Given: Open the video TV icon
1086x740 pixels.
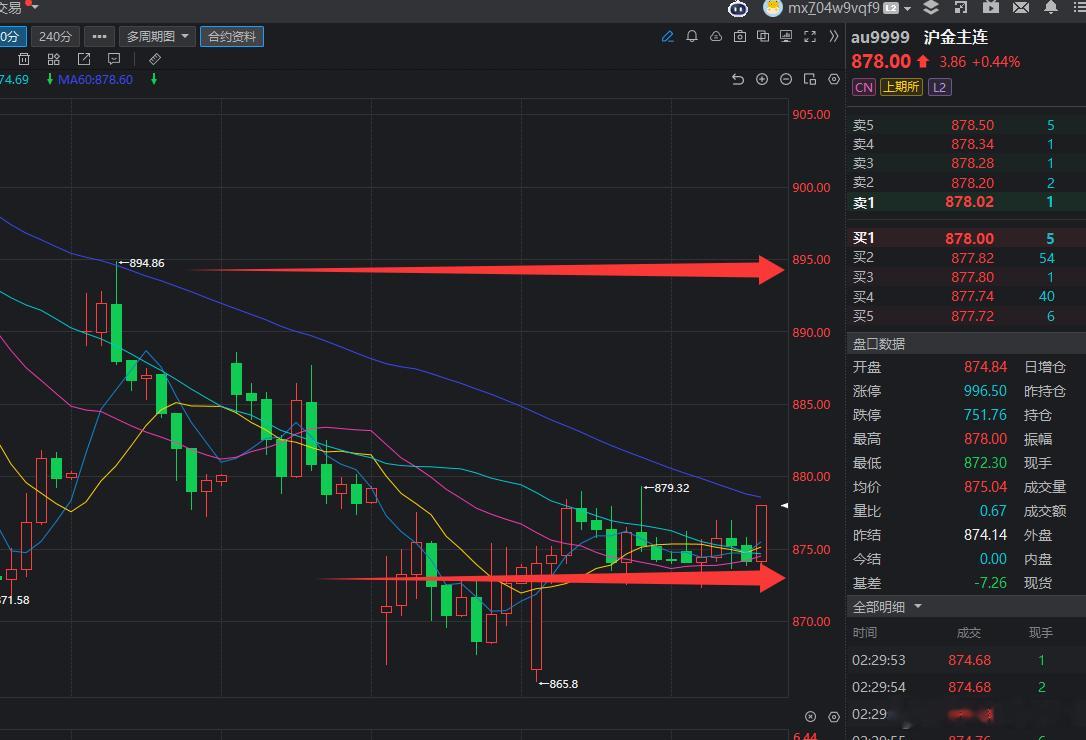Looking at the screenshot, I should click(991, 8).
